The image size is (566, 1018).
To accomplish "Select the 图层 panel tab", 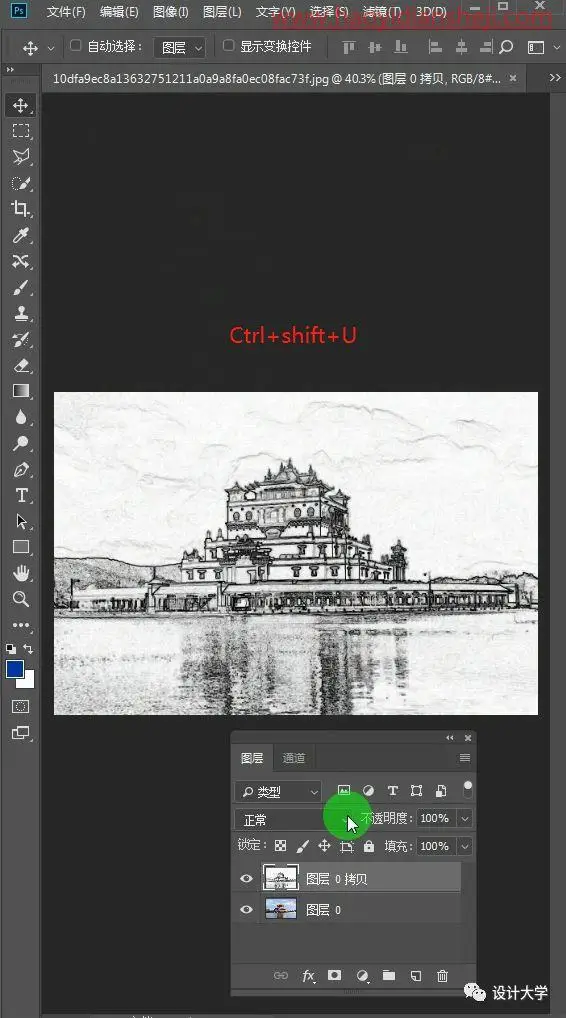I will click(x=252, y=758).
